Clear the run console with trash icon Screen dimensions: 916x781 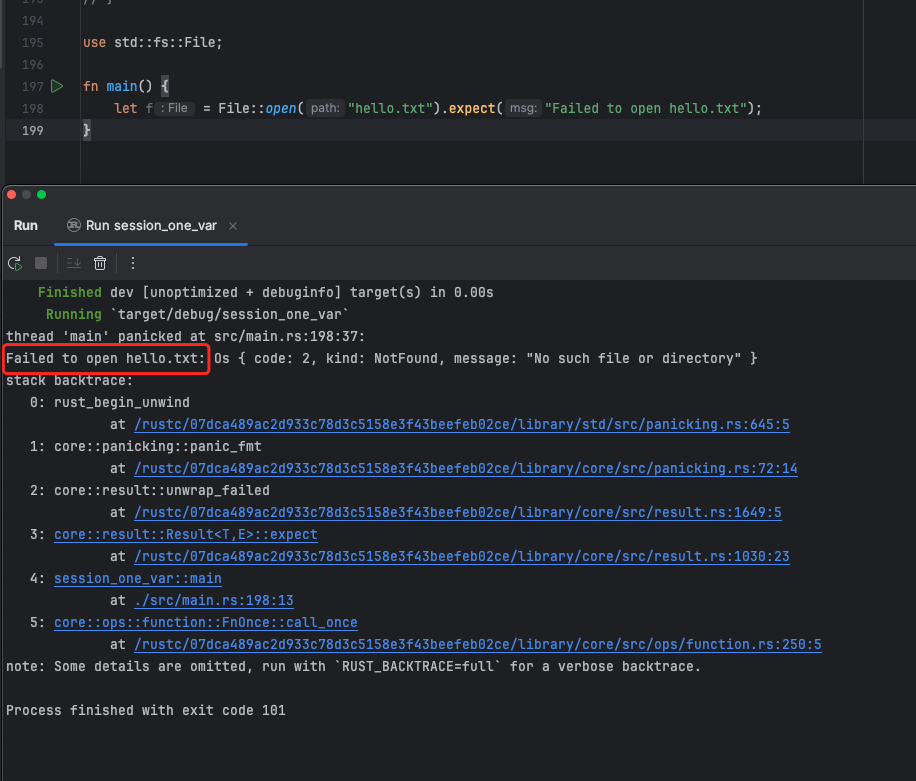tap(100, 263)
